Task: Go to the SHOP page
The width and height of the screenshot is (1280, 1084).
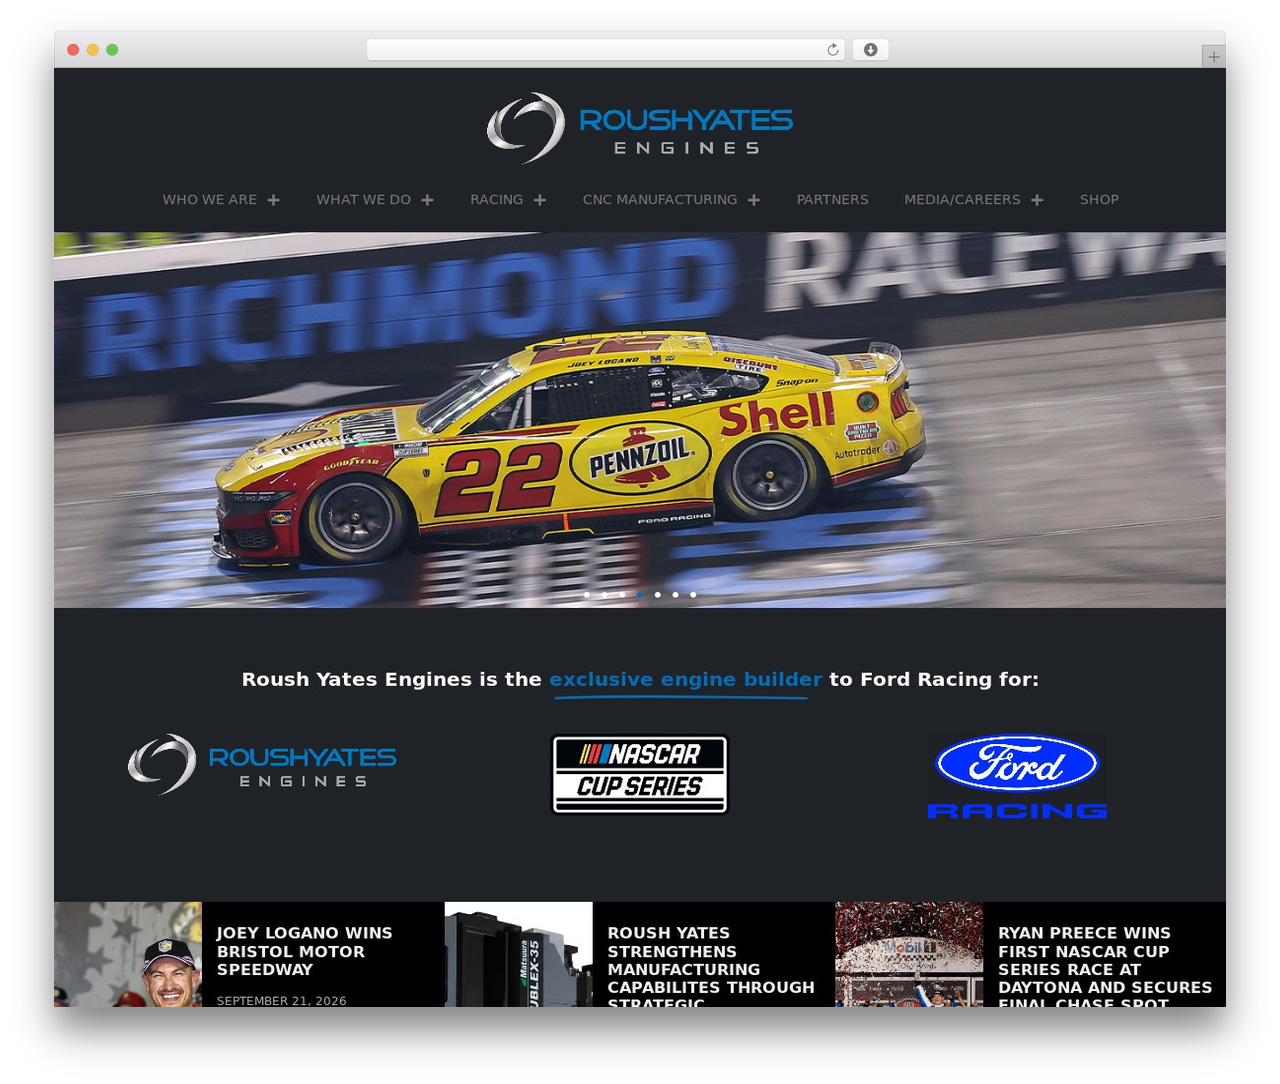Action: (x=1099, y=200)
